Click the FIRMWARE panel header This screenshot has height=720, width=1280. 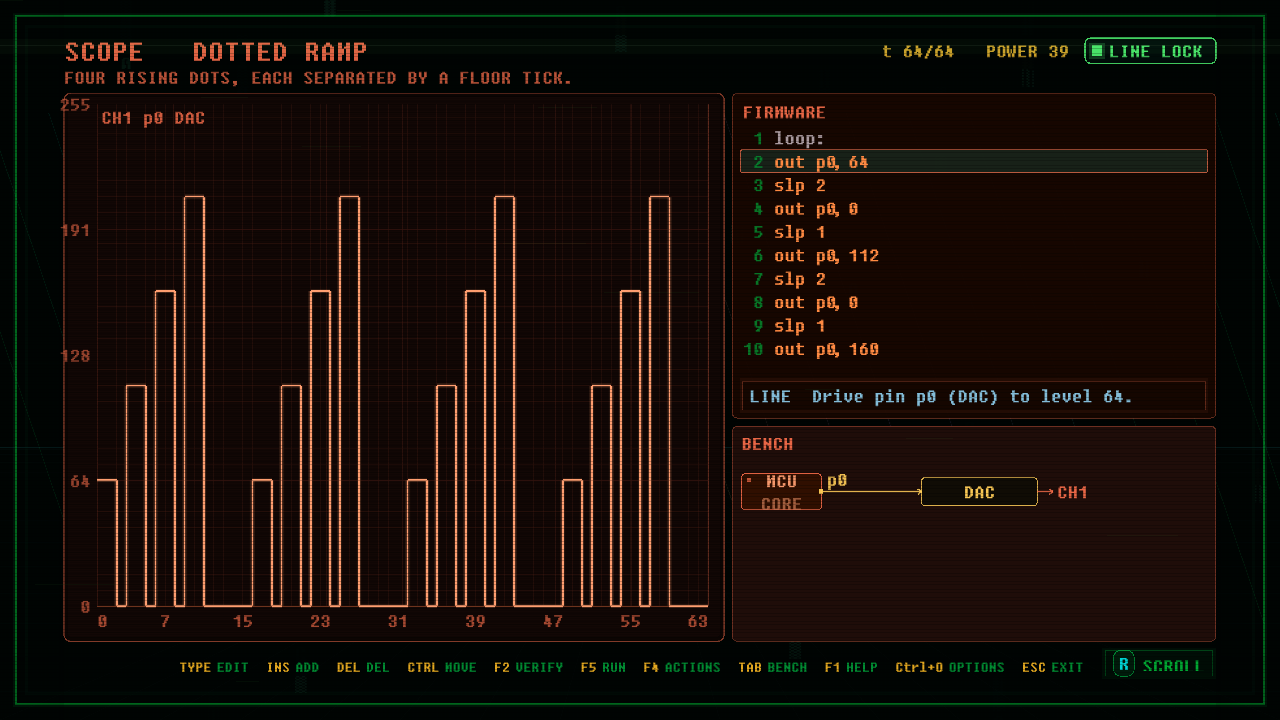point(784,113)
